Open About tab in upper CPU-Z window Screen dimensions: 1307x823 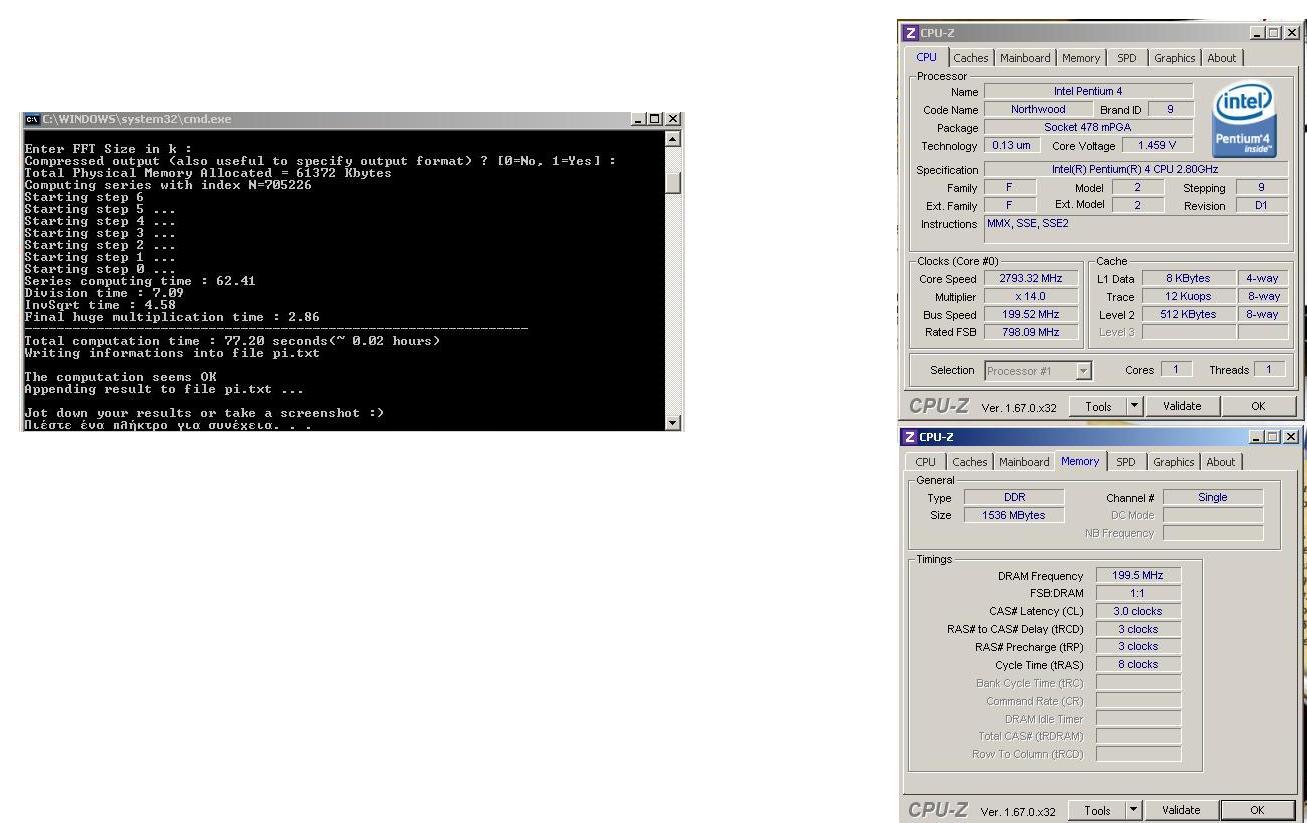pyautogui.click(x=1221, y=58)
